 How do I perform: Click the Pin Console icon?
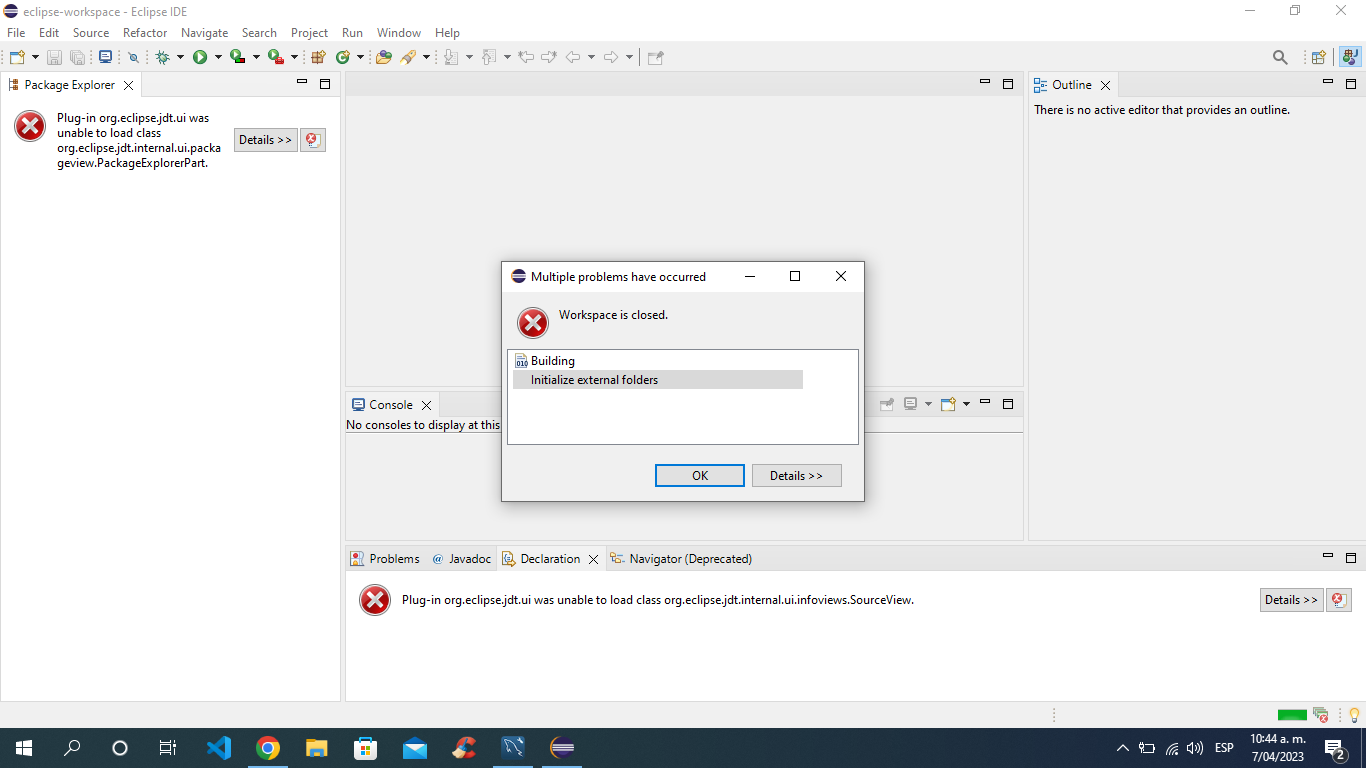[887, 405]
